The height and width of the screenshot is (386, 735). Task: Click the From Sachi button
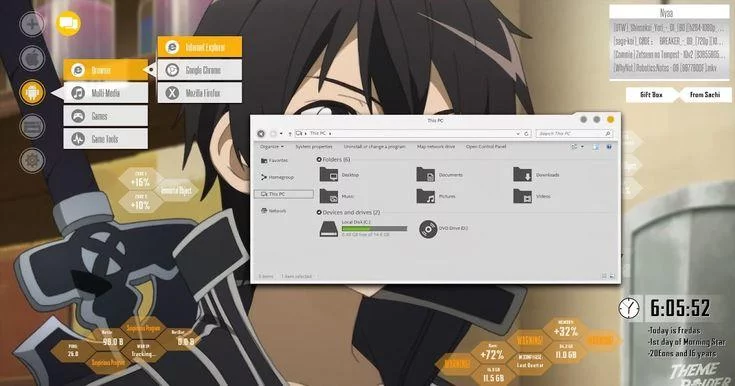click(x=705, y=95)
